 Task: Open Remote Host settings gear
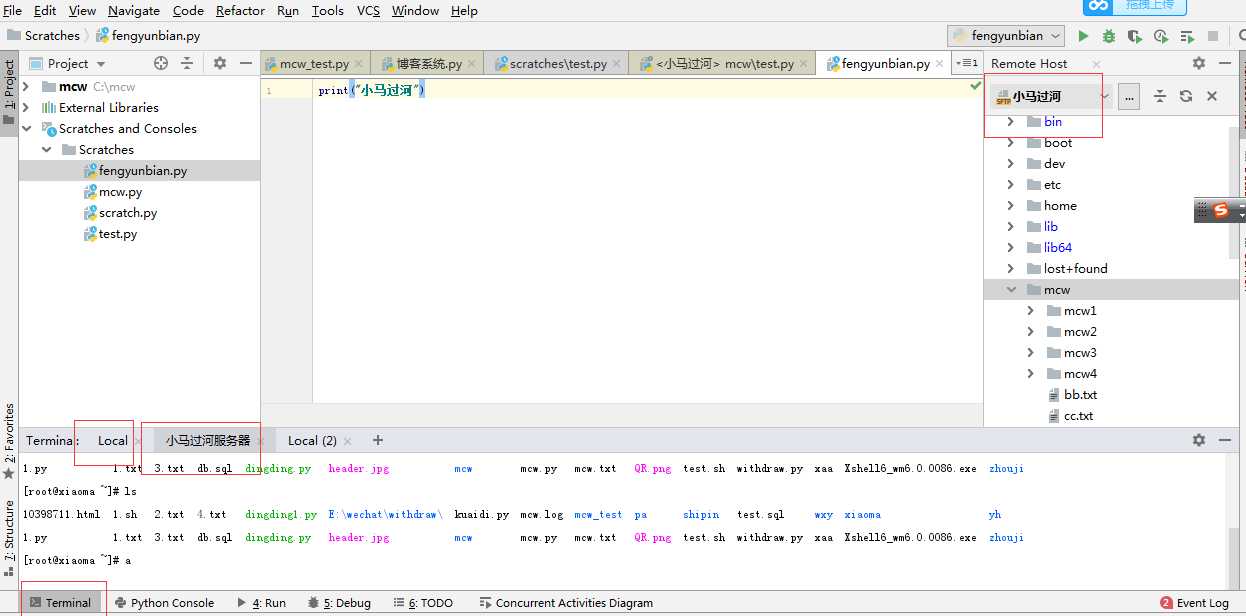pyautogui.click(x=1199, y=63)
